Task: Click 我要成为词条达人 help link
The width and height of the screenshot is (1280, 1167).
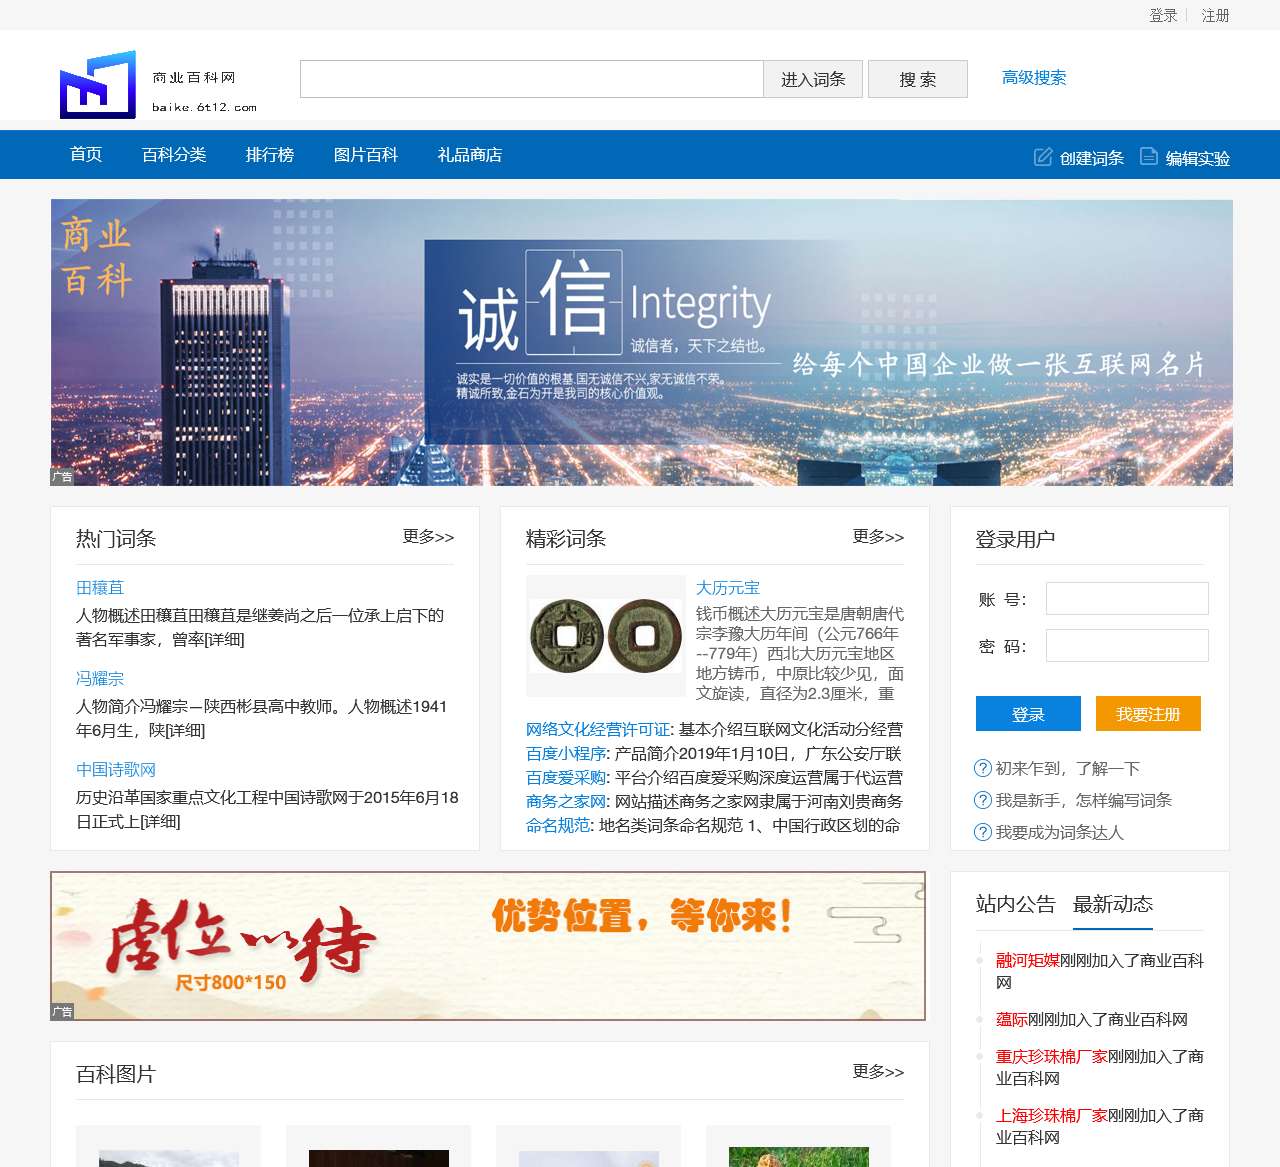Action: point(1060,832)
